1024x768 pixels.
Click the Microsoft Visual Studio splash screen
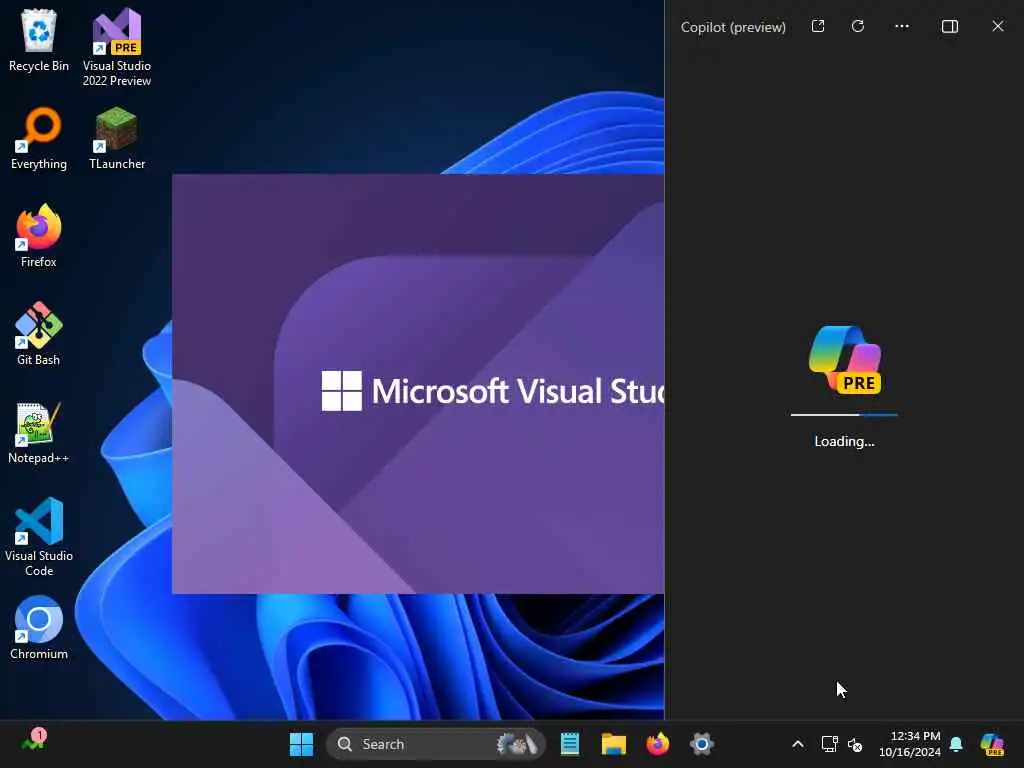point(418,384)
